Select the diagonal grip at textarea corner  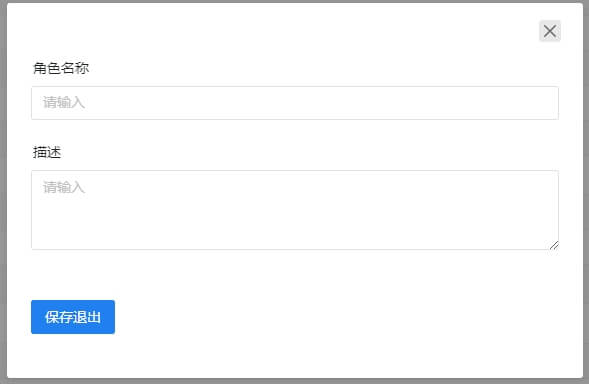554,245
